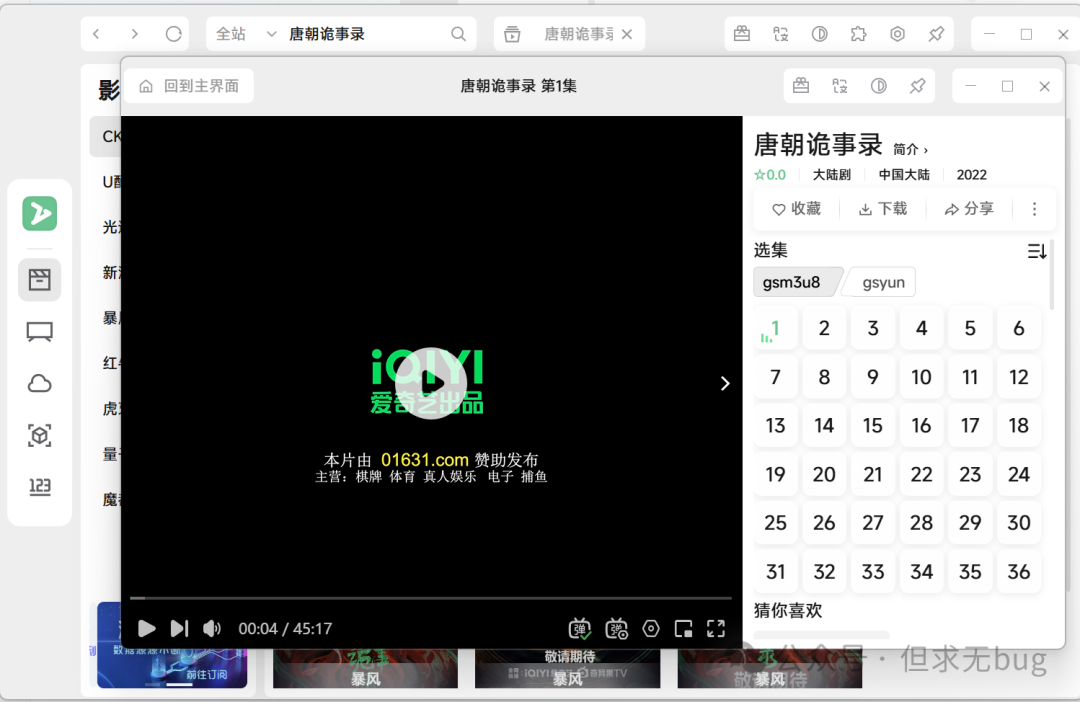Click the 下载 download button
The height and width of the screenshot is (702, 1080).
883,209
